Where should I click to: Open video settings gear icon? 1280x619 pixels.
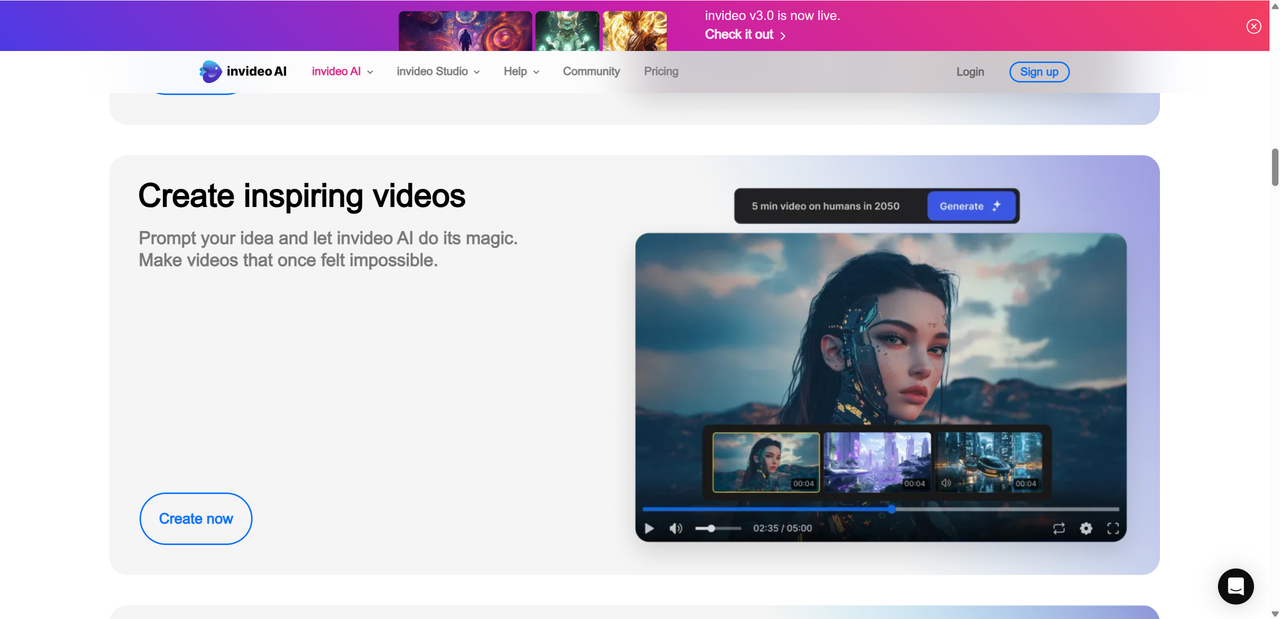pos(1086,528)
